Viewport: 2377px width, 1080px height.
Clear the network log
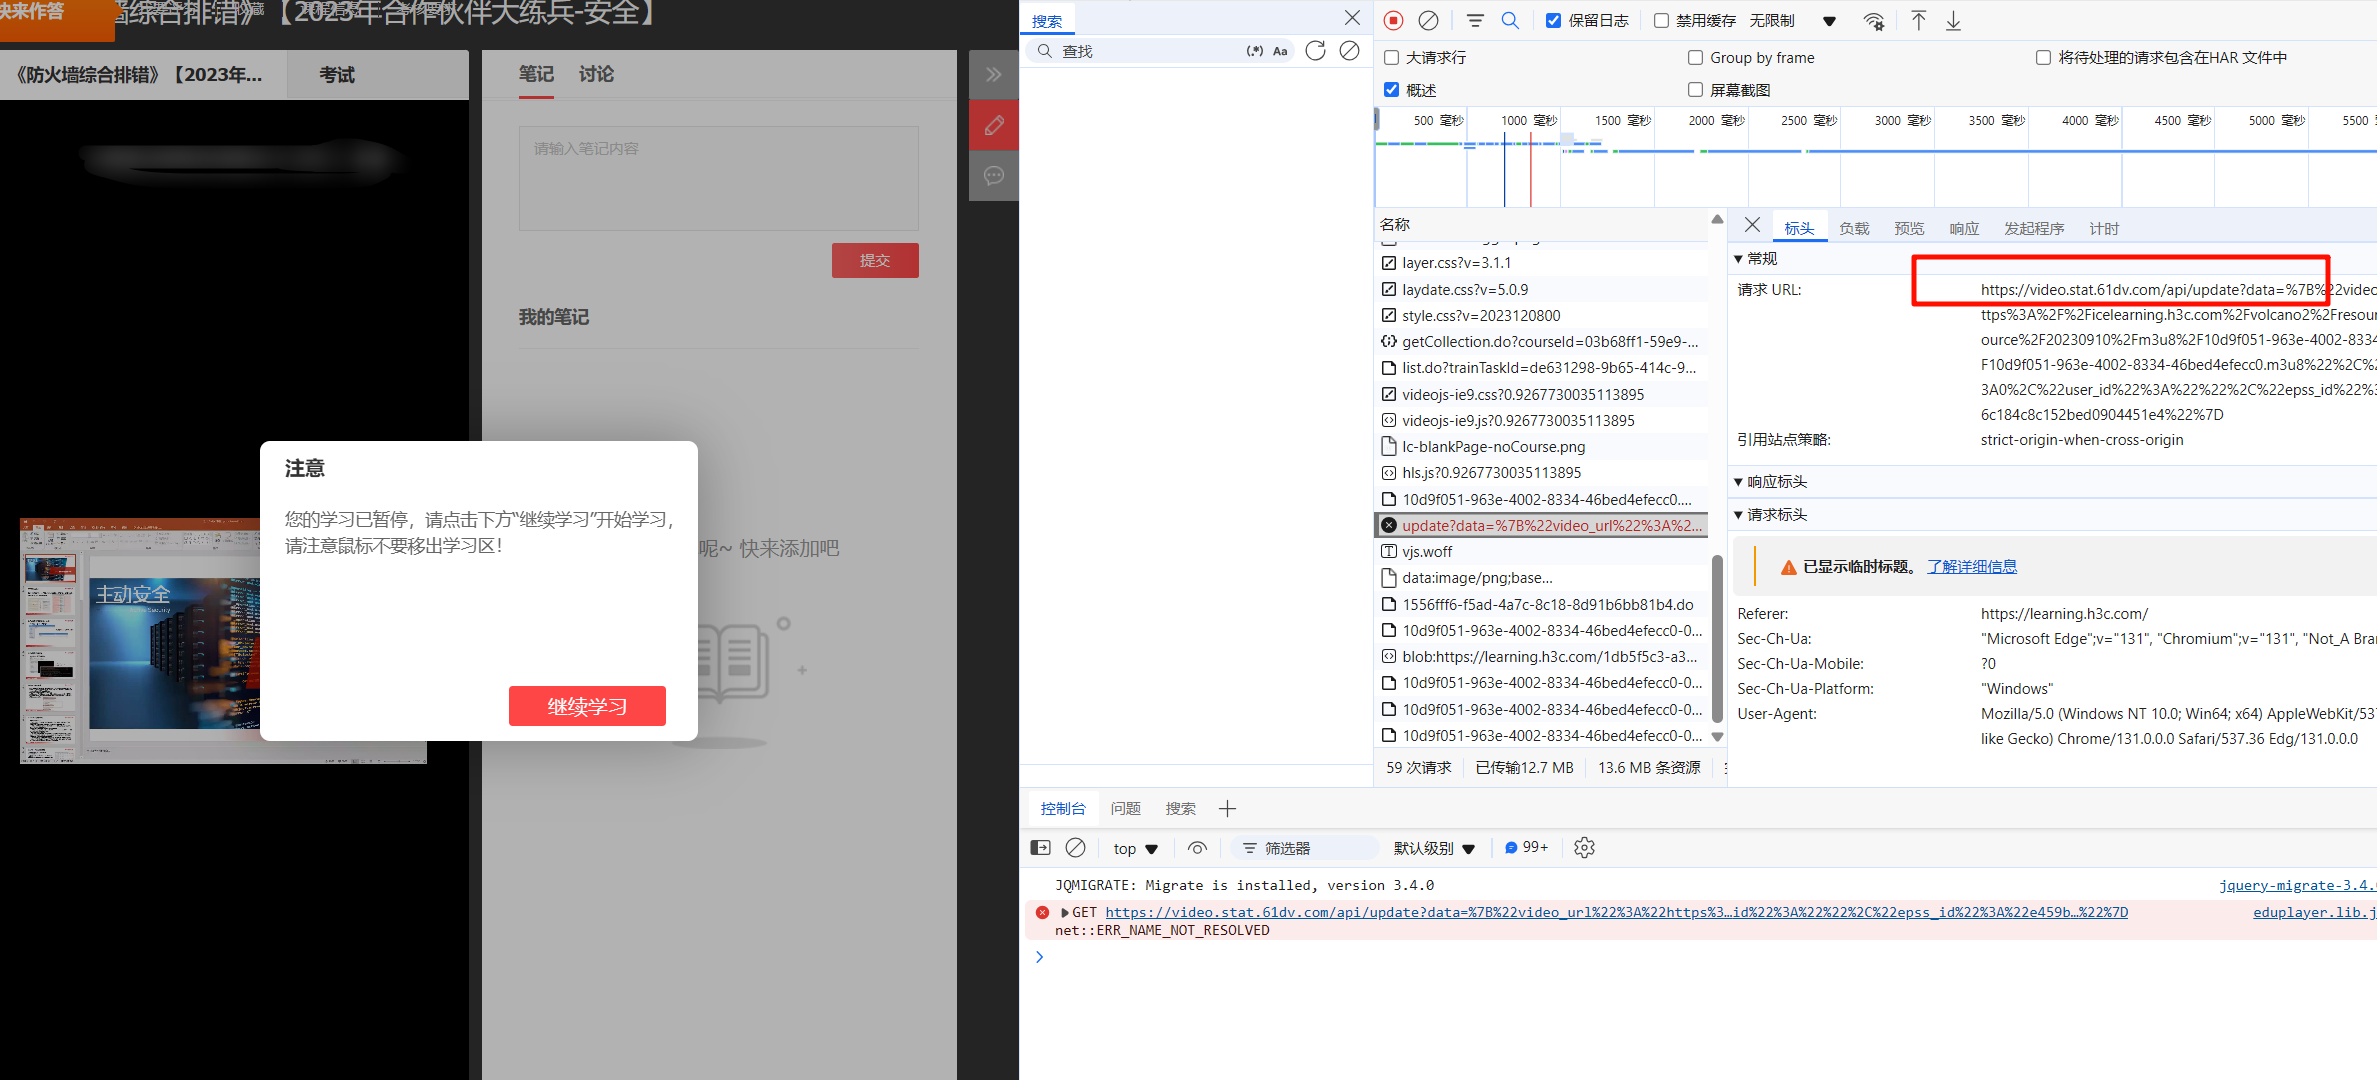coord(1429,20)
